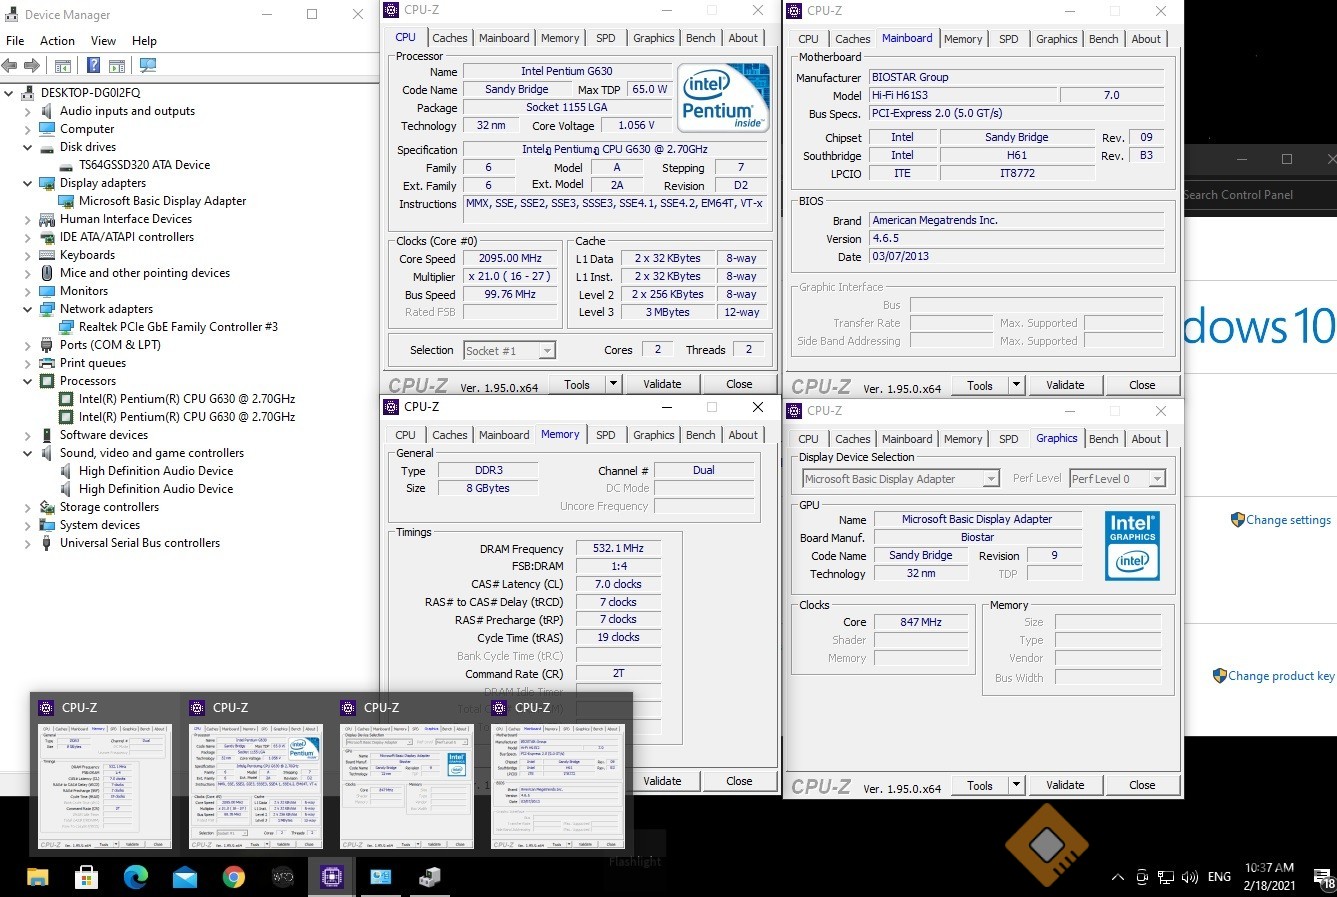Collapse the Disk drives category

(x=28, y=147)
